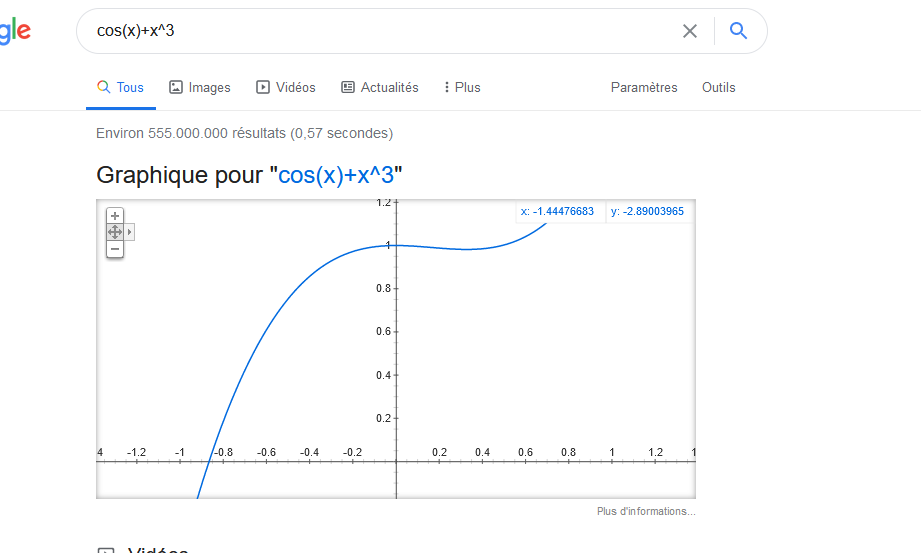Click the y coordinate readout on graph
The height and width of the screenshot is (553, 921).
point(647,211)
